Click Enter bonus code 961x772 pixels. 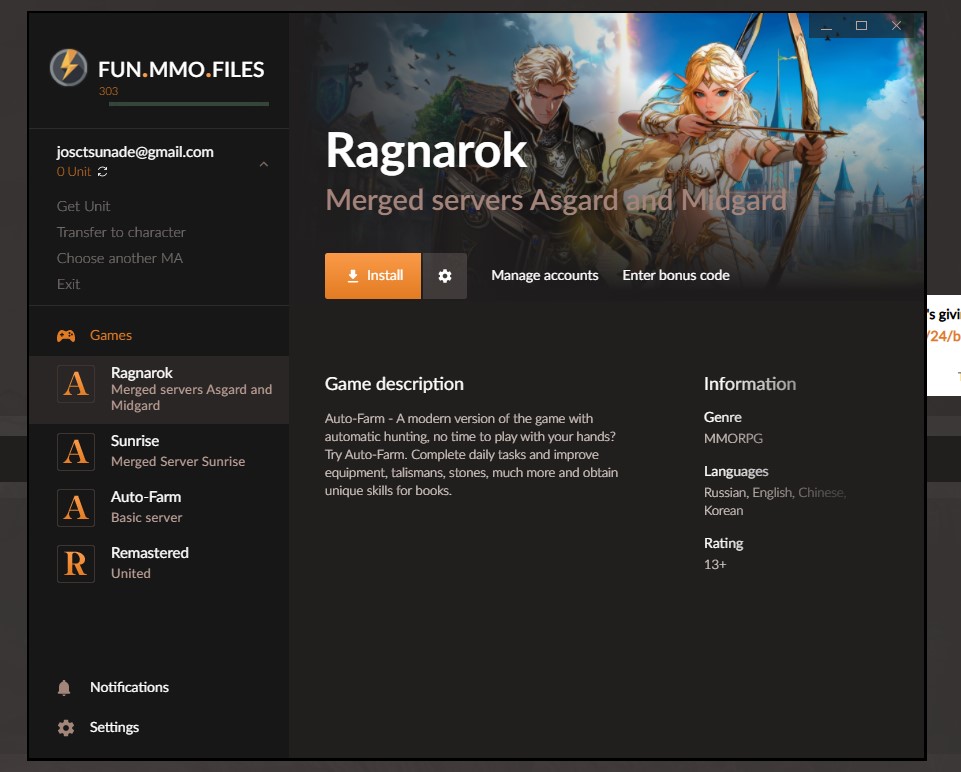point(675,276)
